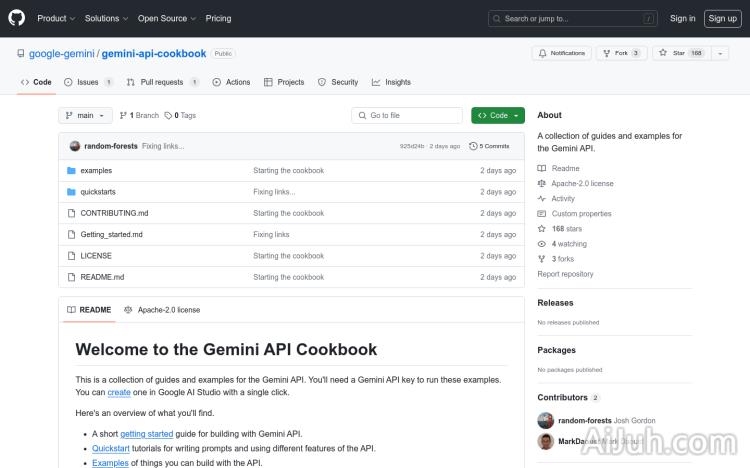Expand the Solutions menu
The width and height of the screenshot is (750, 468).
(x=106, y=18)
